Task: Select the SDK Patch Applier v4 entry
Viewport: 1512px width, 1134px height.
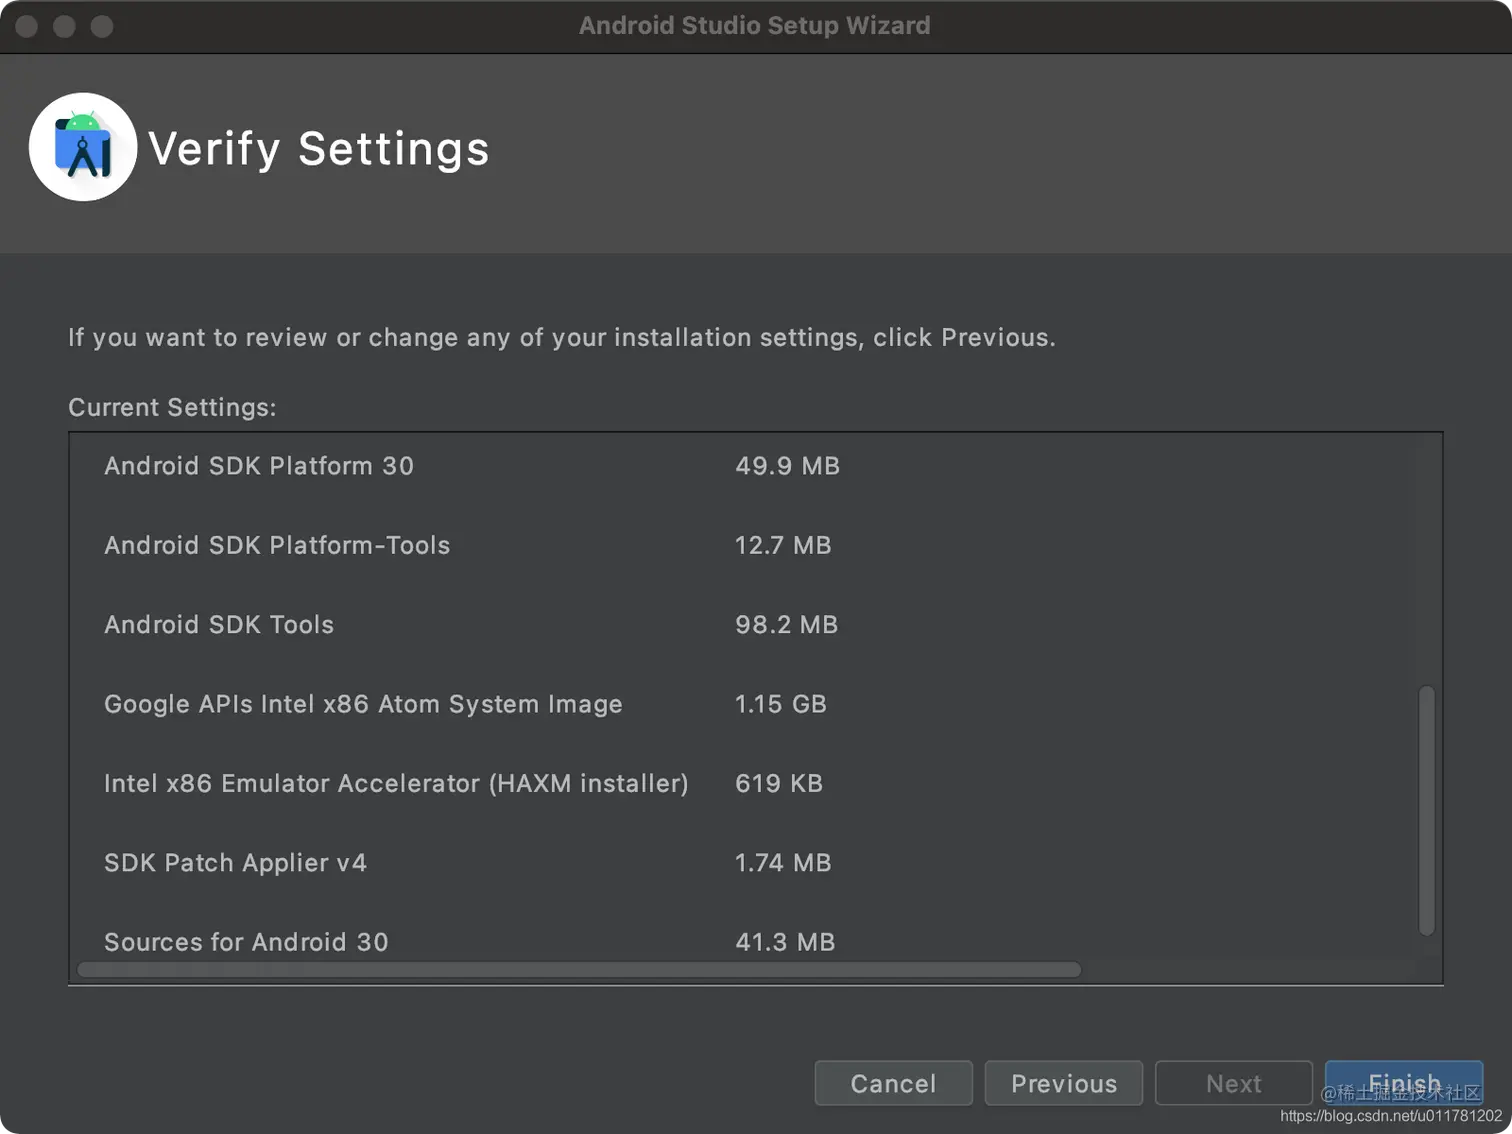Action: pos(236,863)
